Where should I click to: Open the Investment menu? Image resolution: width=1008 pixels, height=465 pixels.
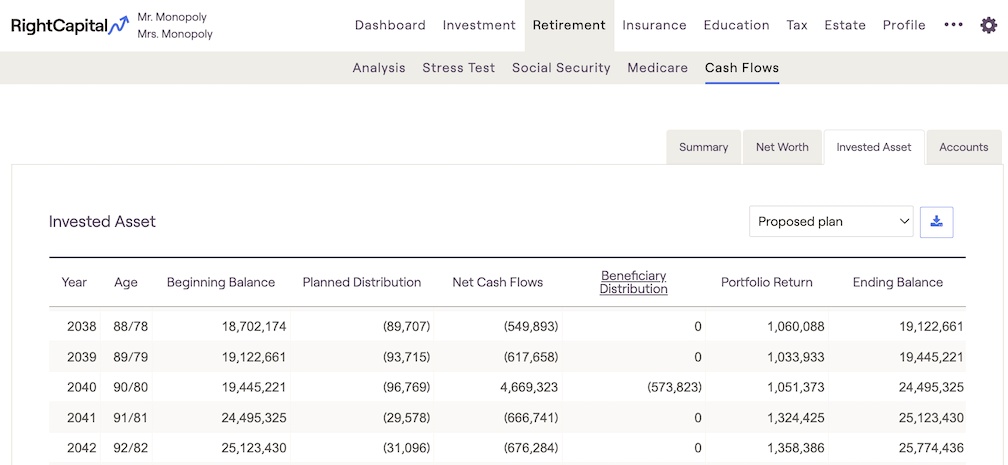479,25
